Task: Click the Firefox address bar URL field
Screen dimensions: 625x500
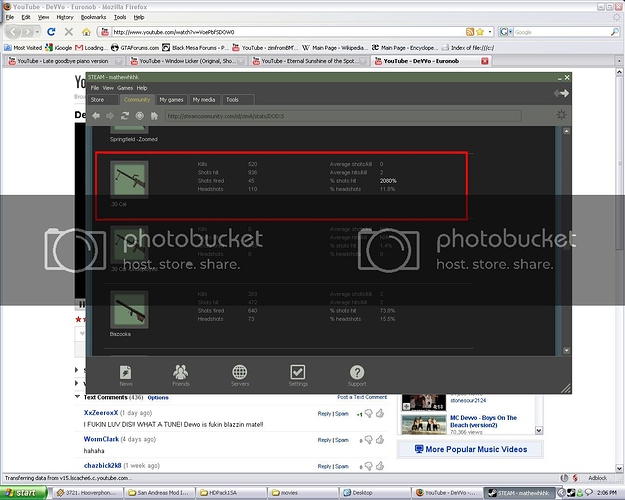Action: (x=287, y=32)
